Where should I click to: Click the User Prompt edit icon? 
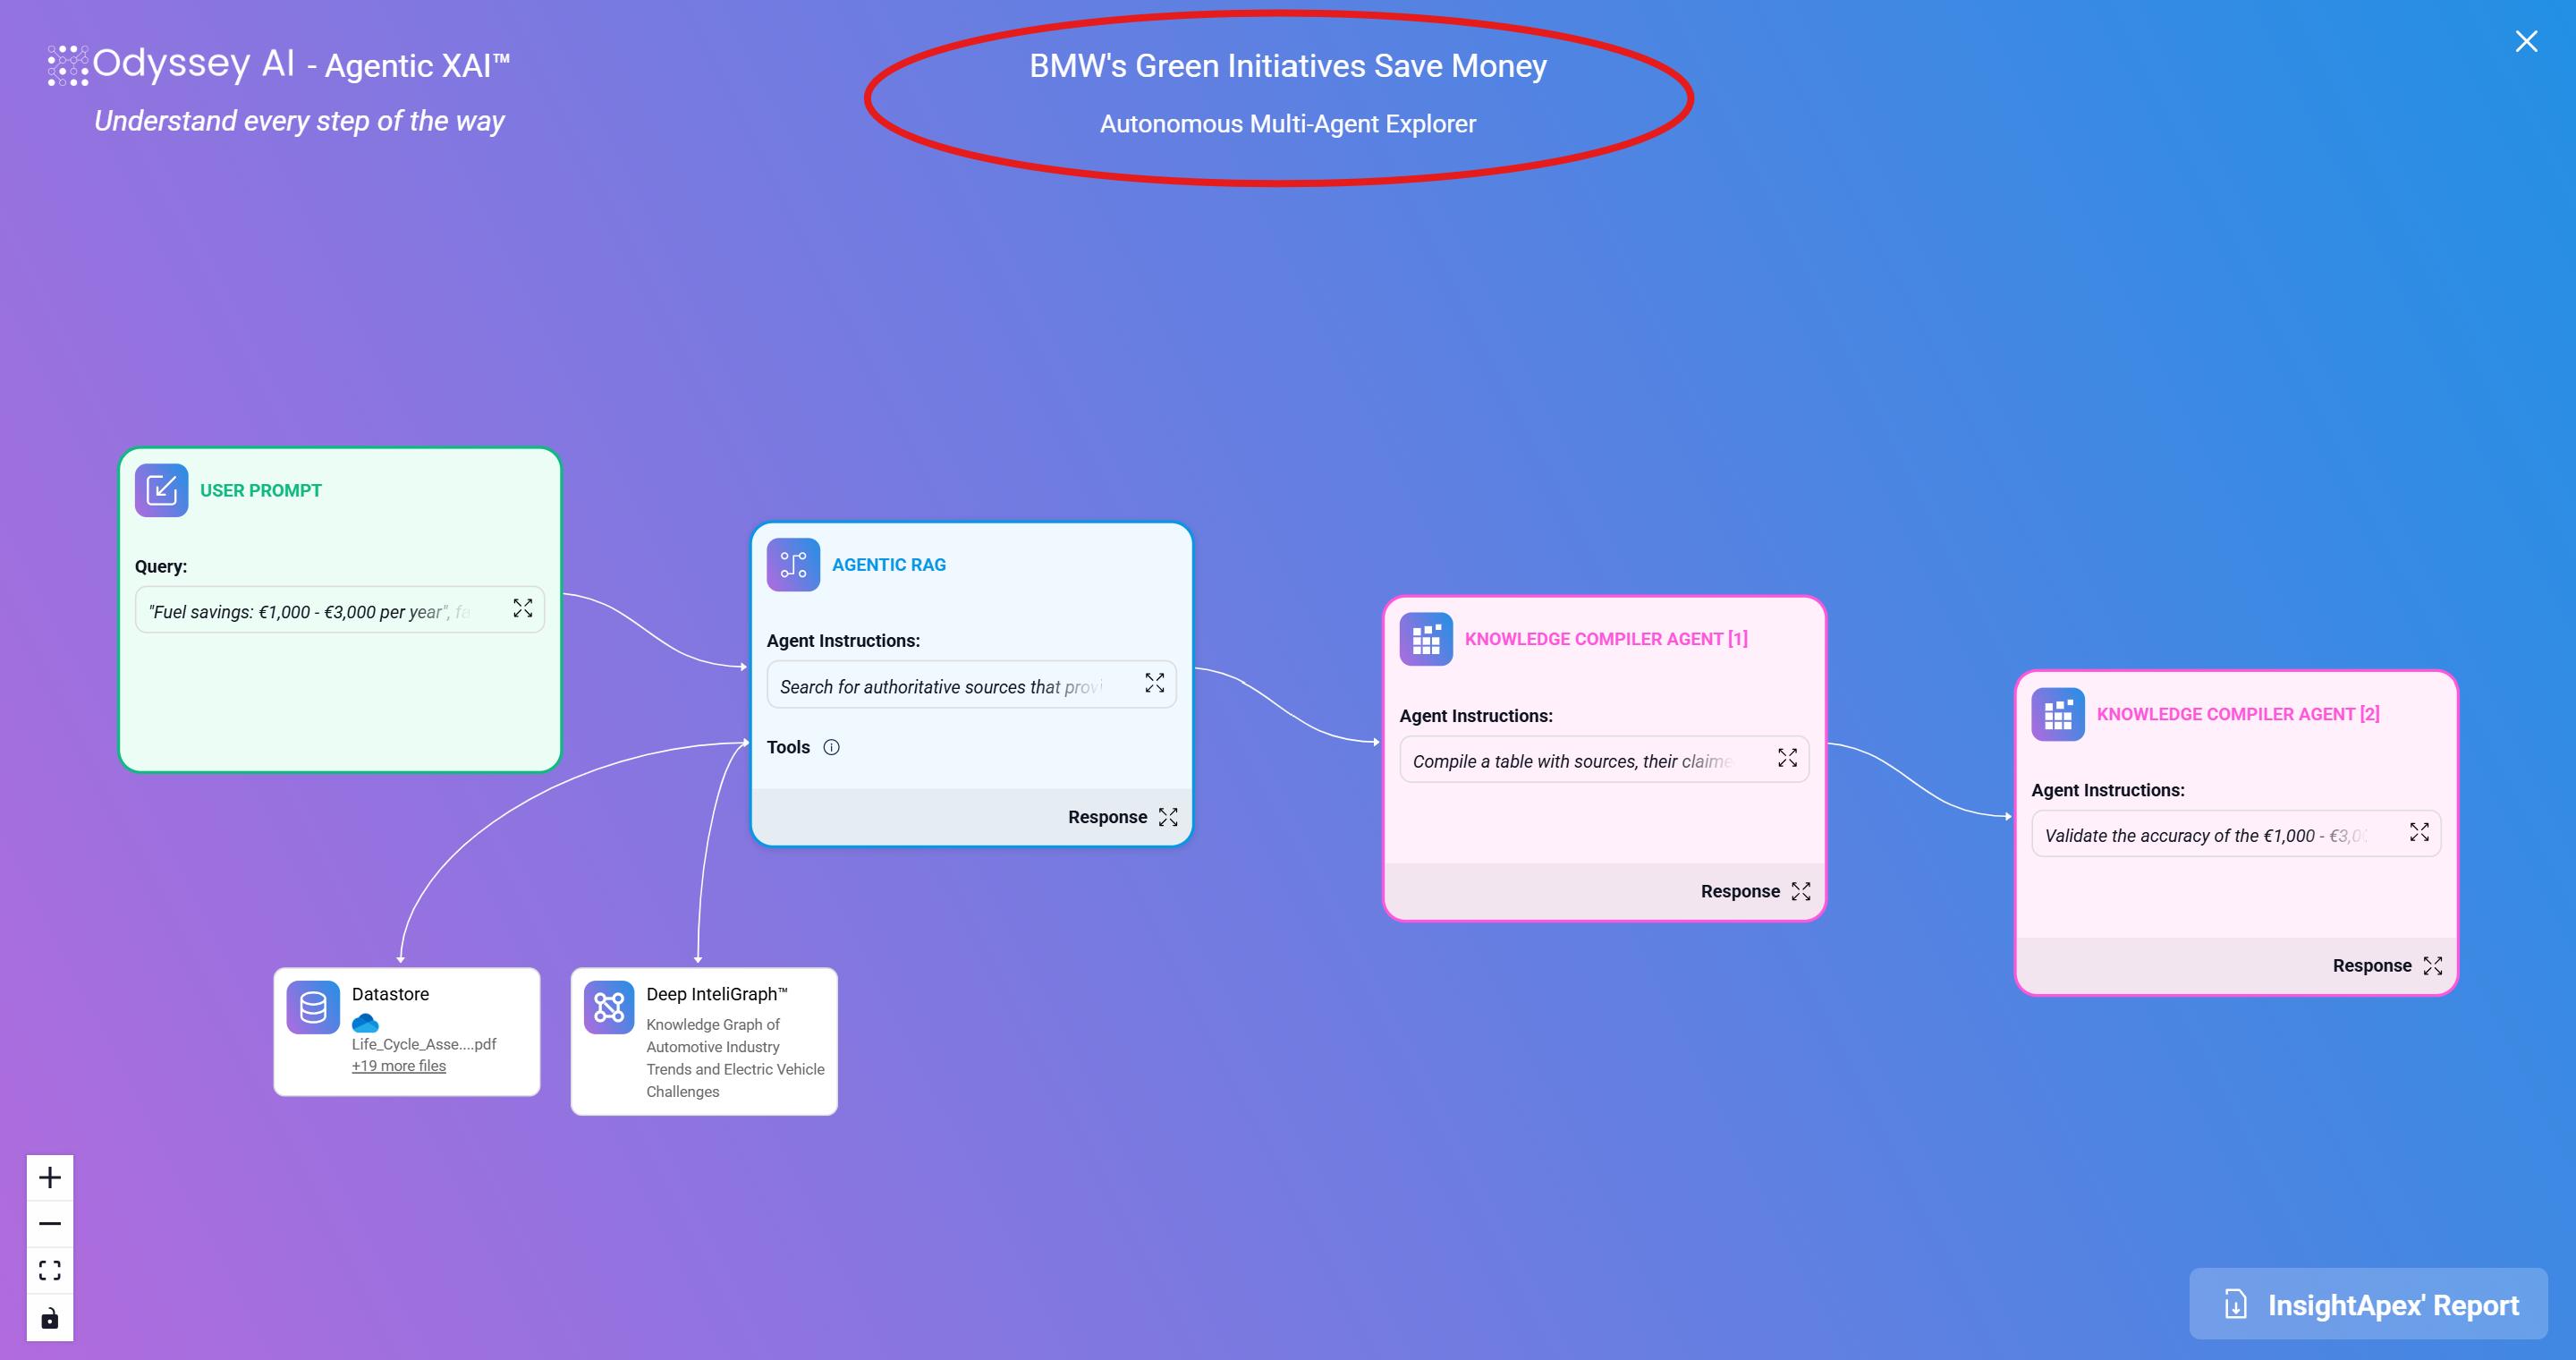tap(162, 490)
